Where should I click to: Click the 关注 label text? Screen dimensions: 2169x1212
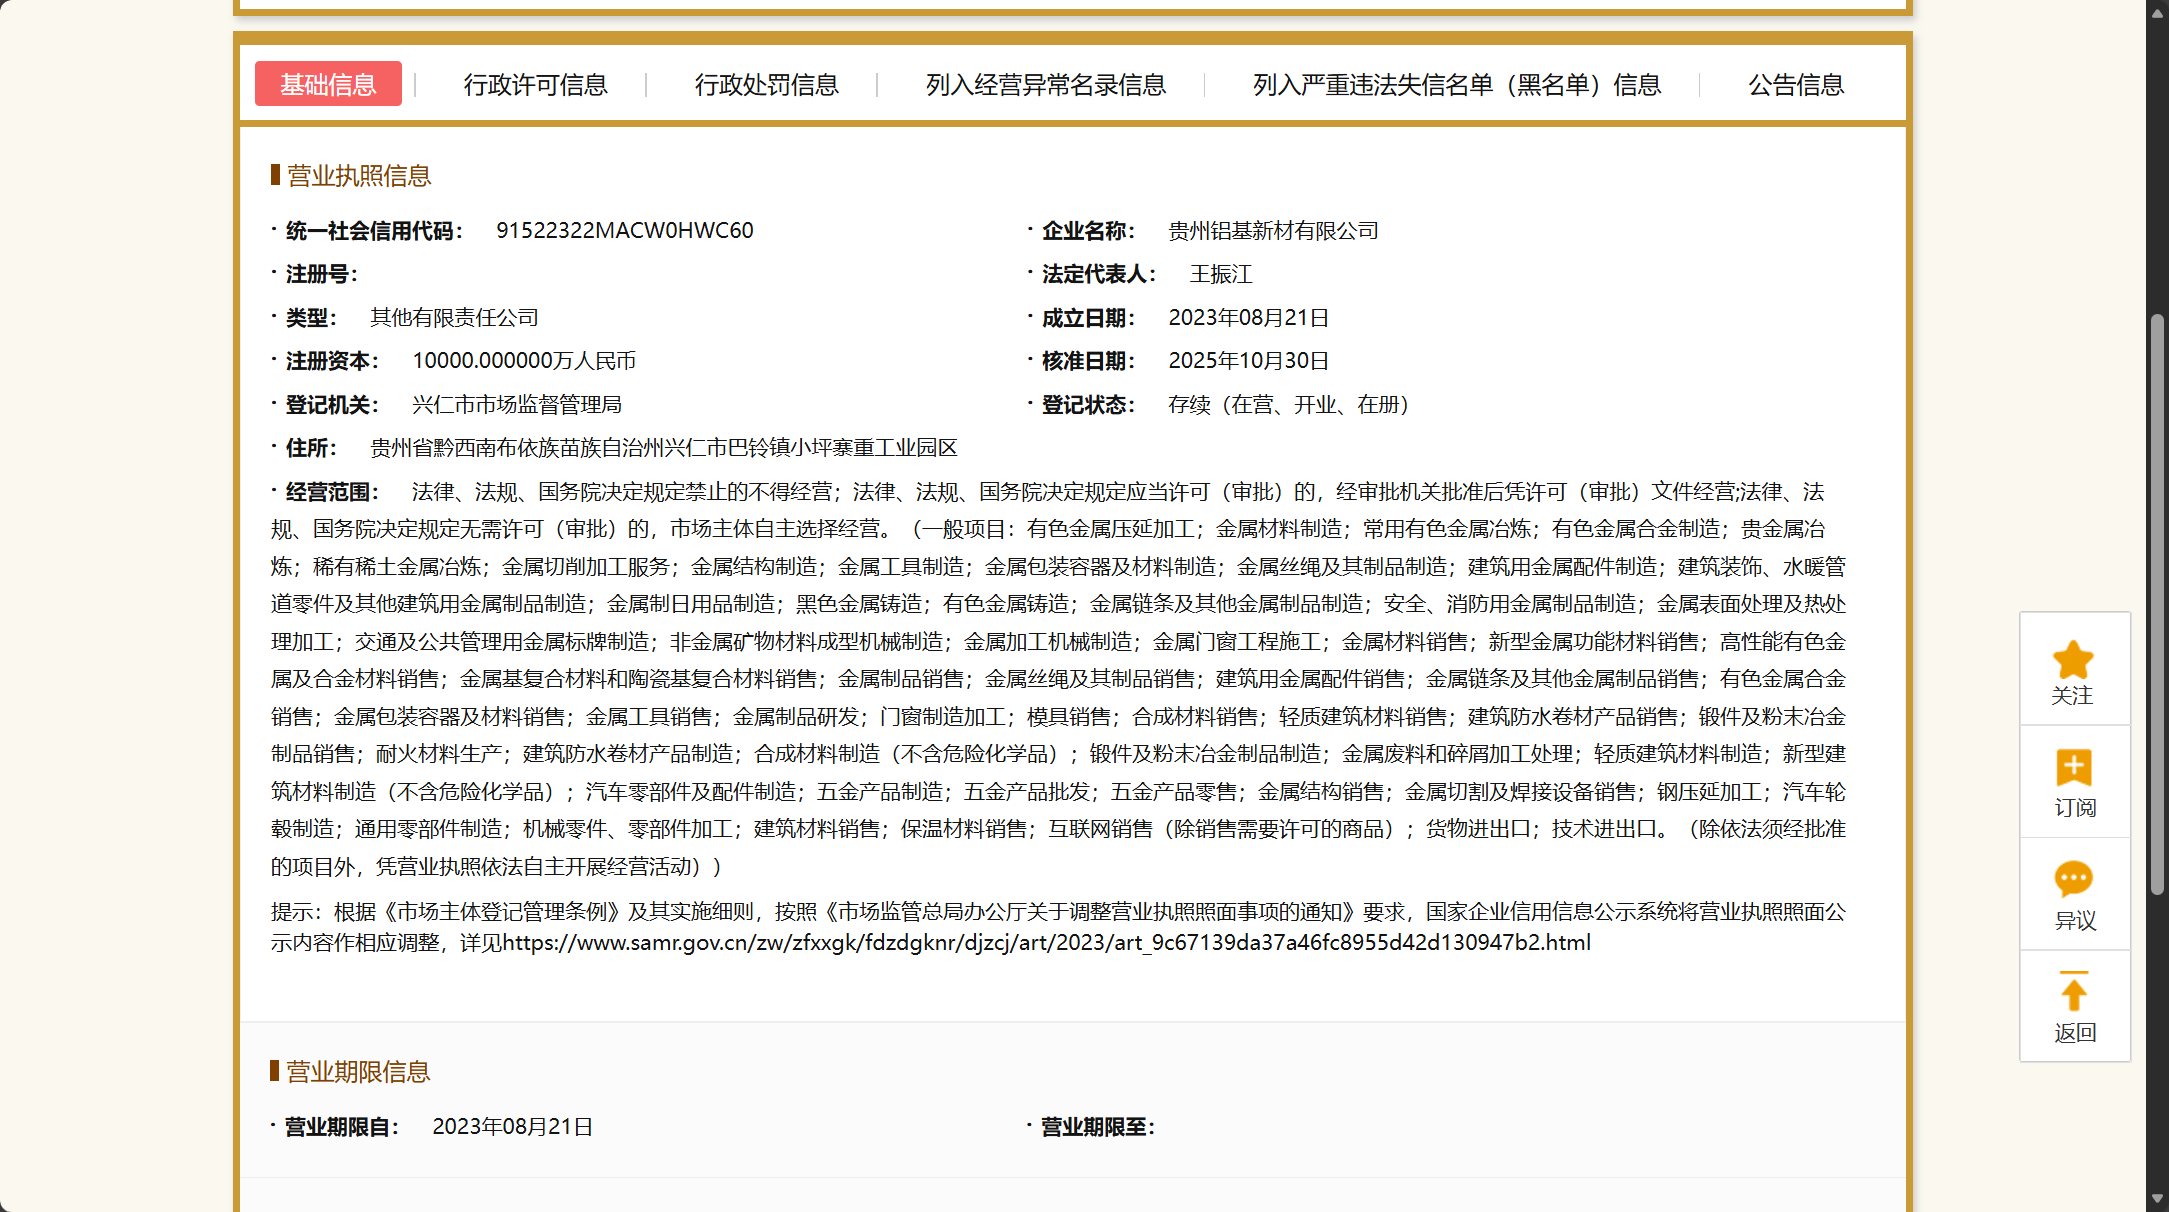[2072, 696]
